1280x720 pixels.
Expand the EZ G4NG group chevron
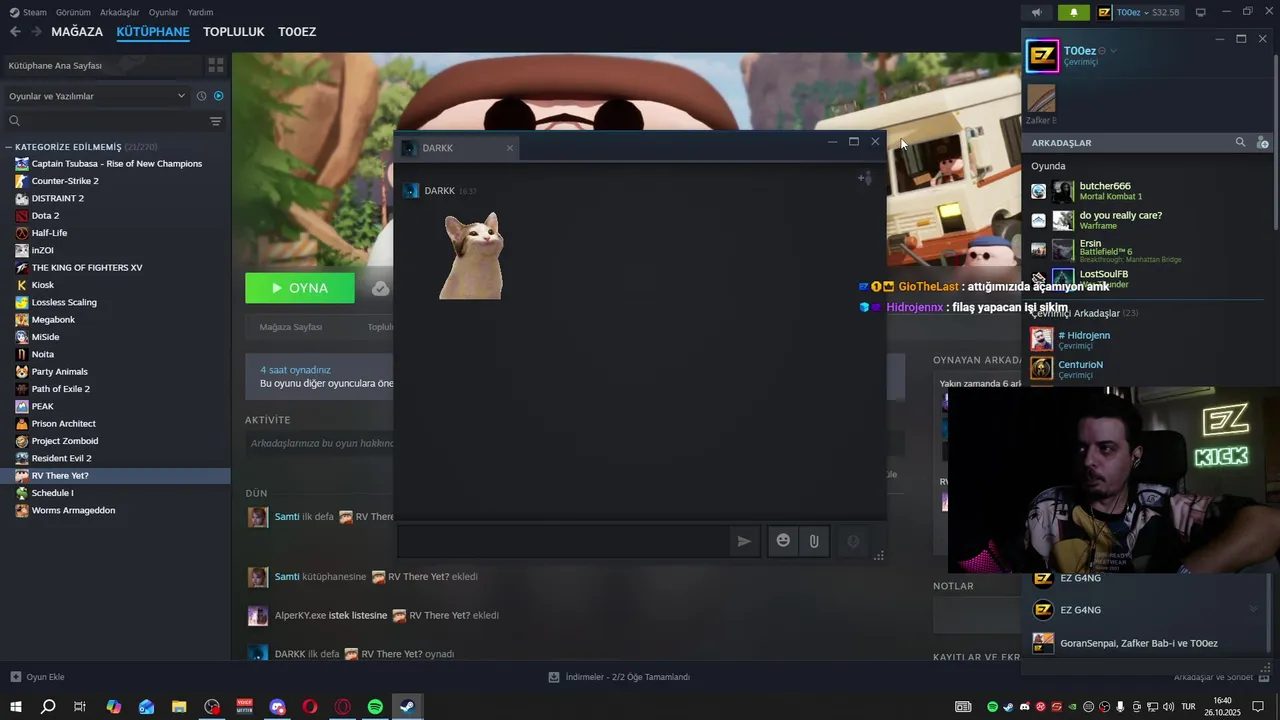coord(1253,610)
